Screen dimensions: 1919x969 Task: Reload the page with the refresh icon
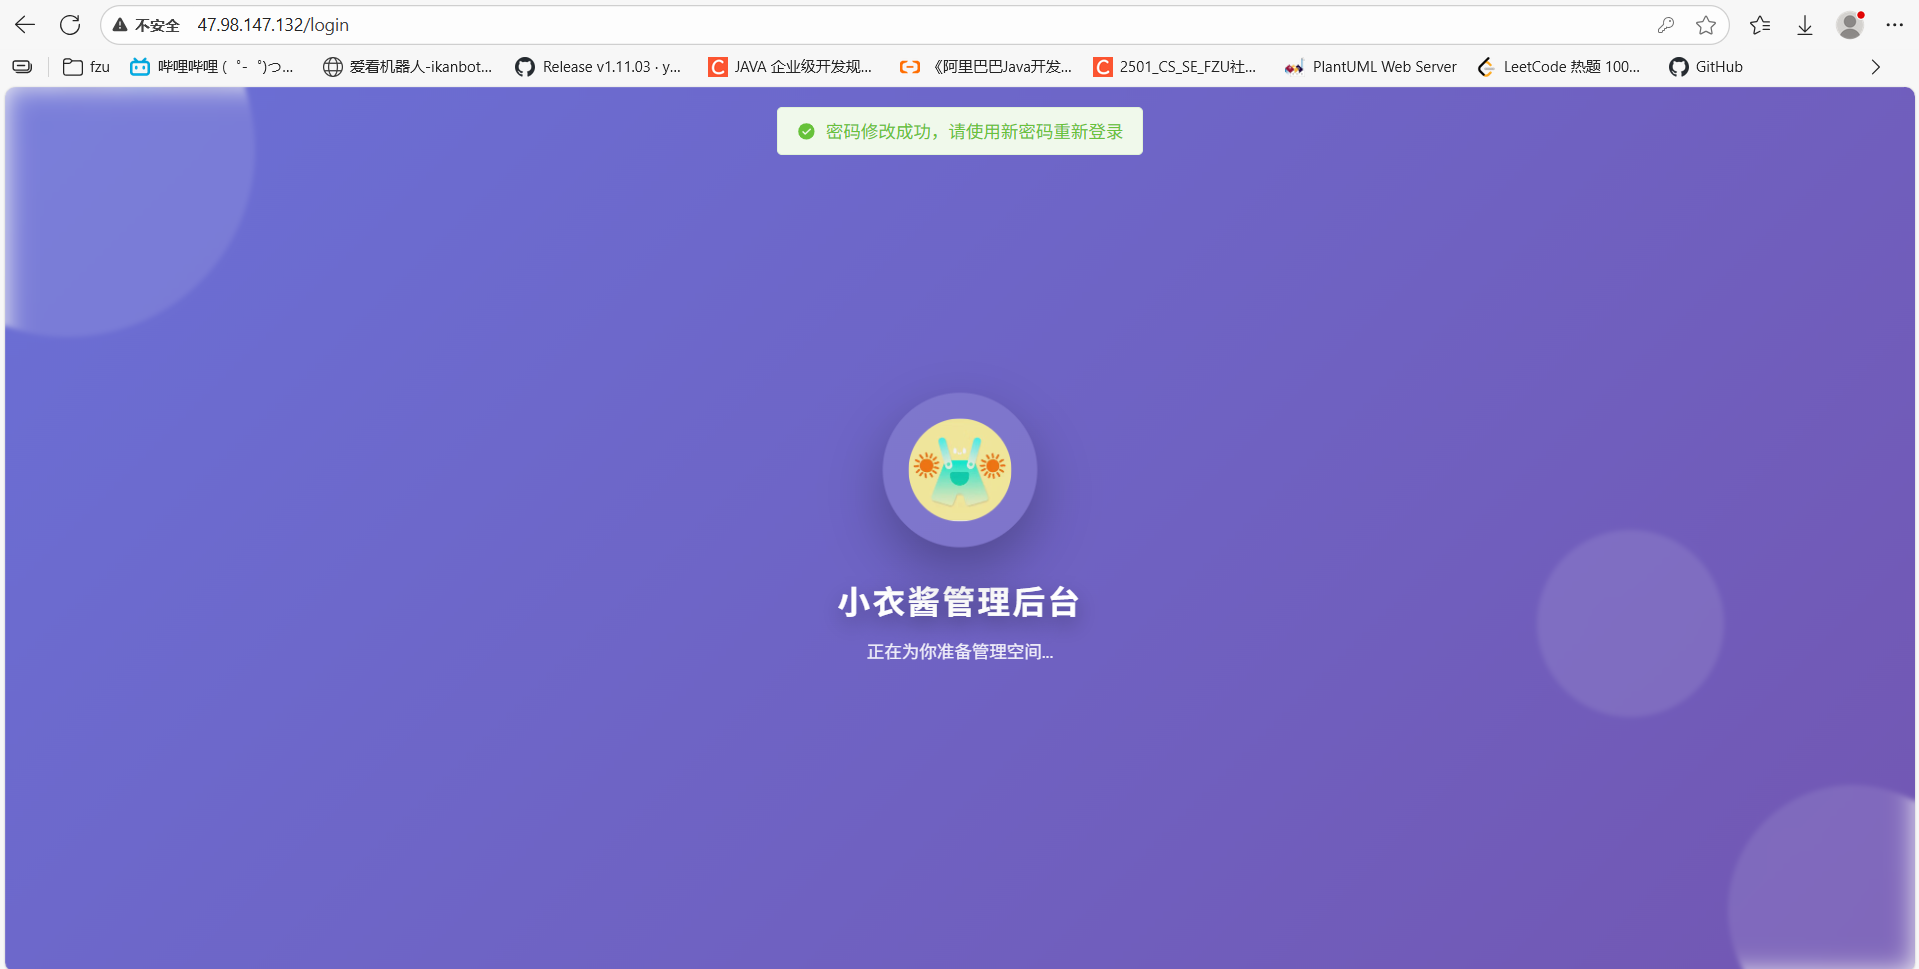coord(70,25)
